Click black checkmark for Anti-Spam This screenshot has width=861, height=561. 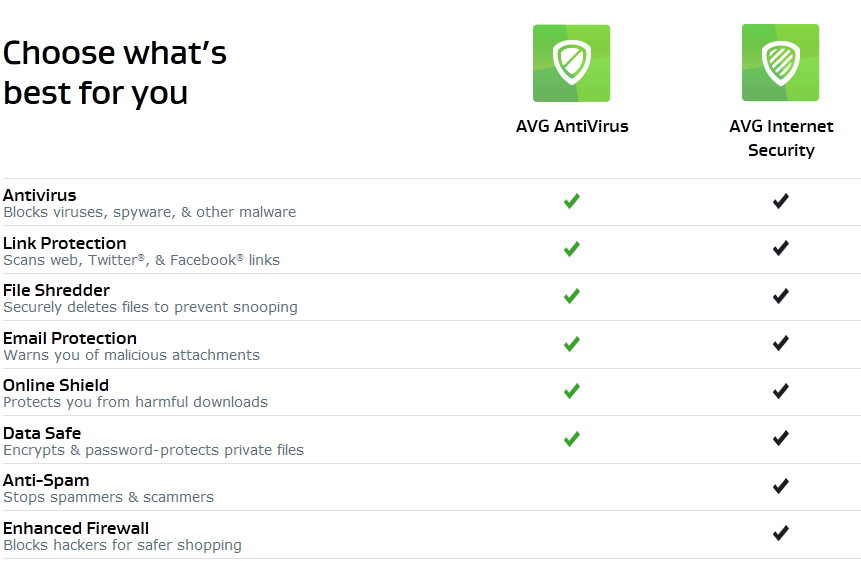pyautogui.click(x=780, y=486)
